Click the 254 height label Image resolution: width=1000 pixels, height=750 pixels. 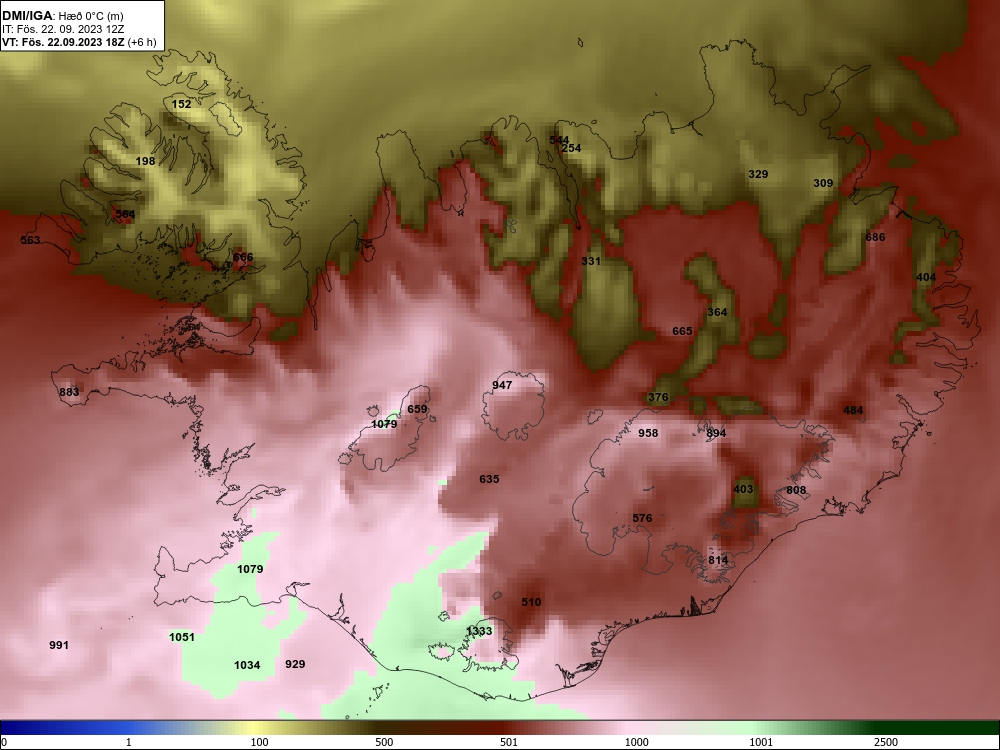571,148
